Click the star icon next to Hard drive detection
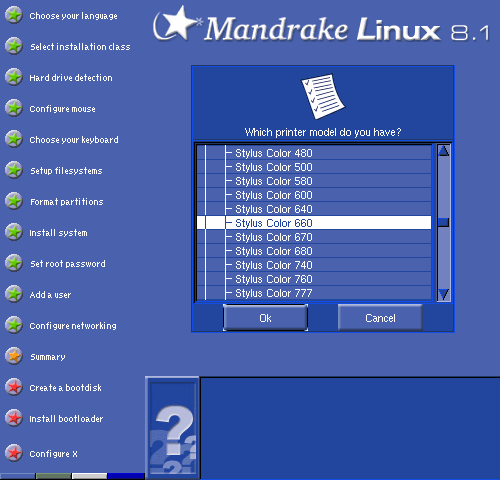500x480 pixels. click(x=14, y=77)
